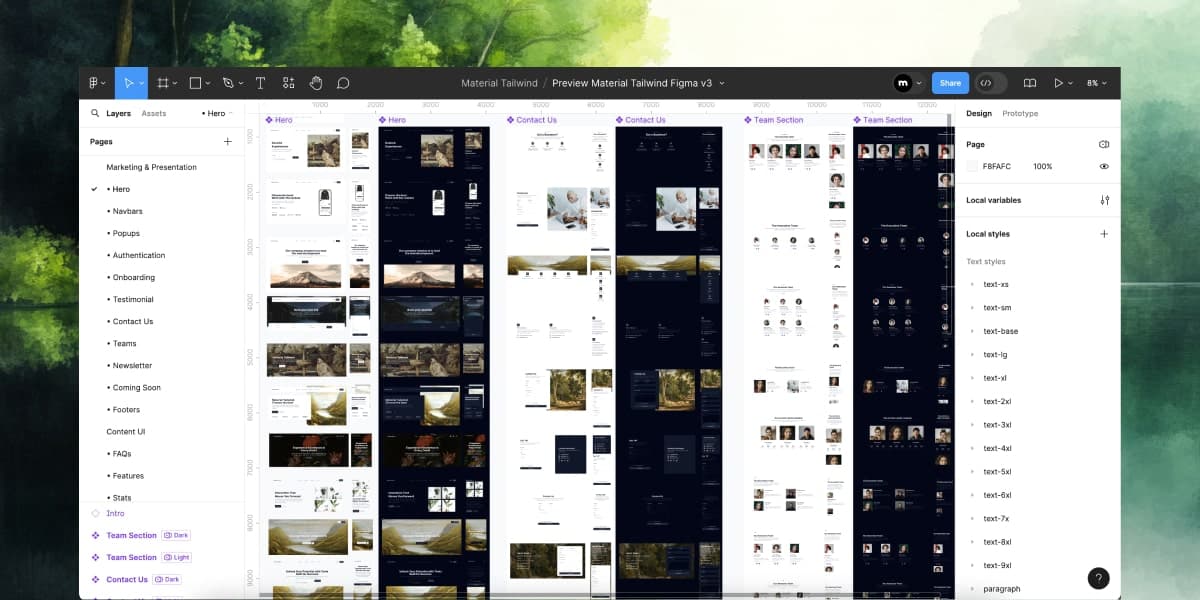This screenshot has height=600, width=1200.
Task: Click the F8FAFC page color swatch
Action: [x=972, y=167]
